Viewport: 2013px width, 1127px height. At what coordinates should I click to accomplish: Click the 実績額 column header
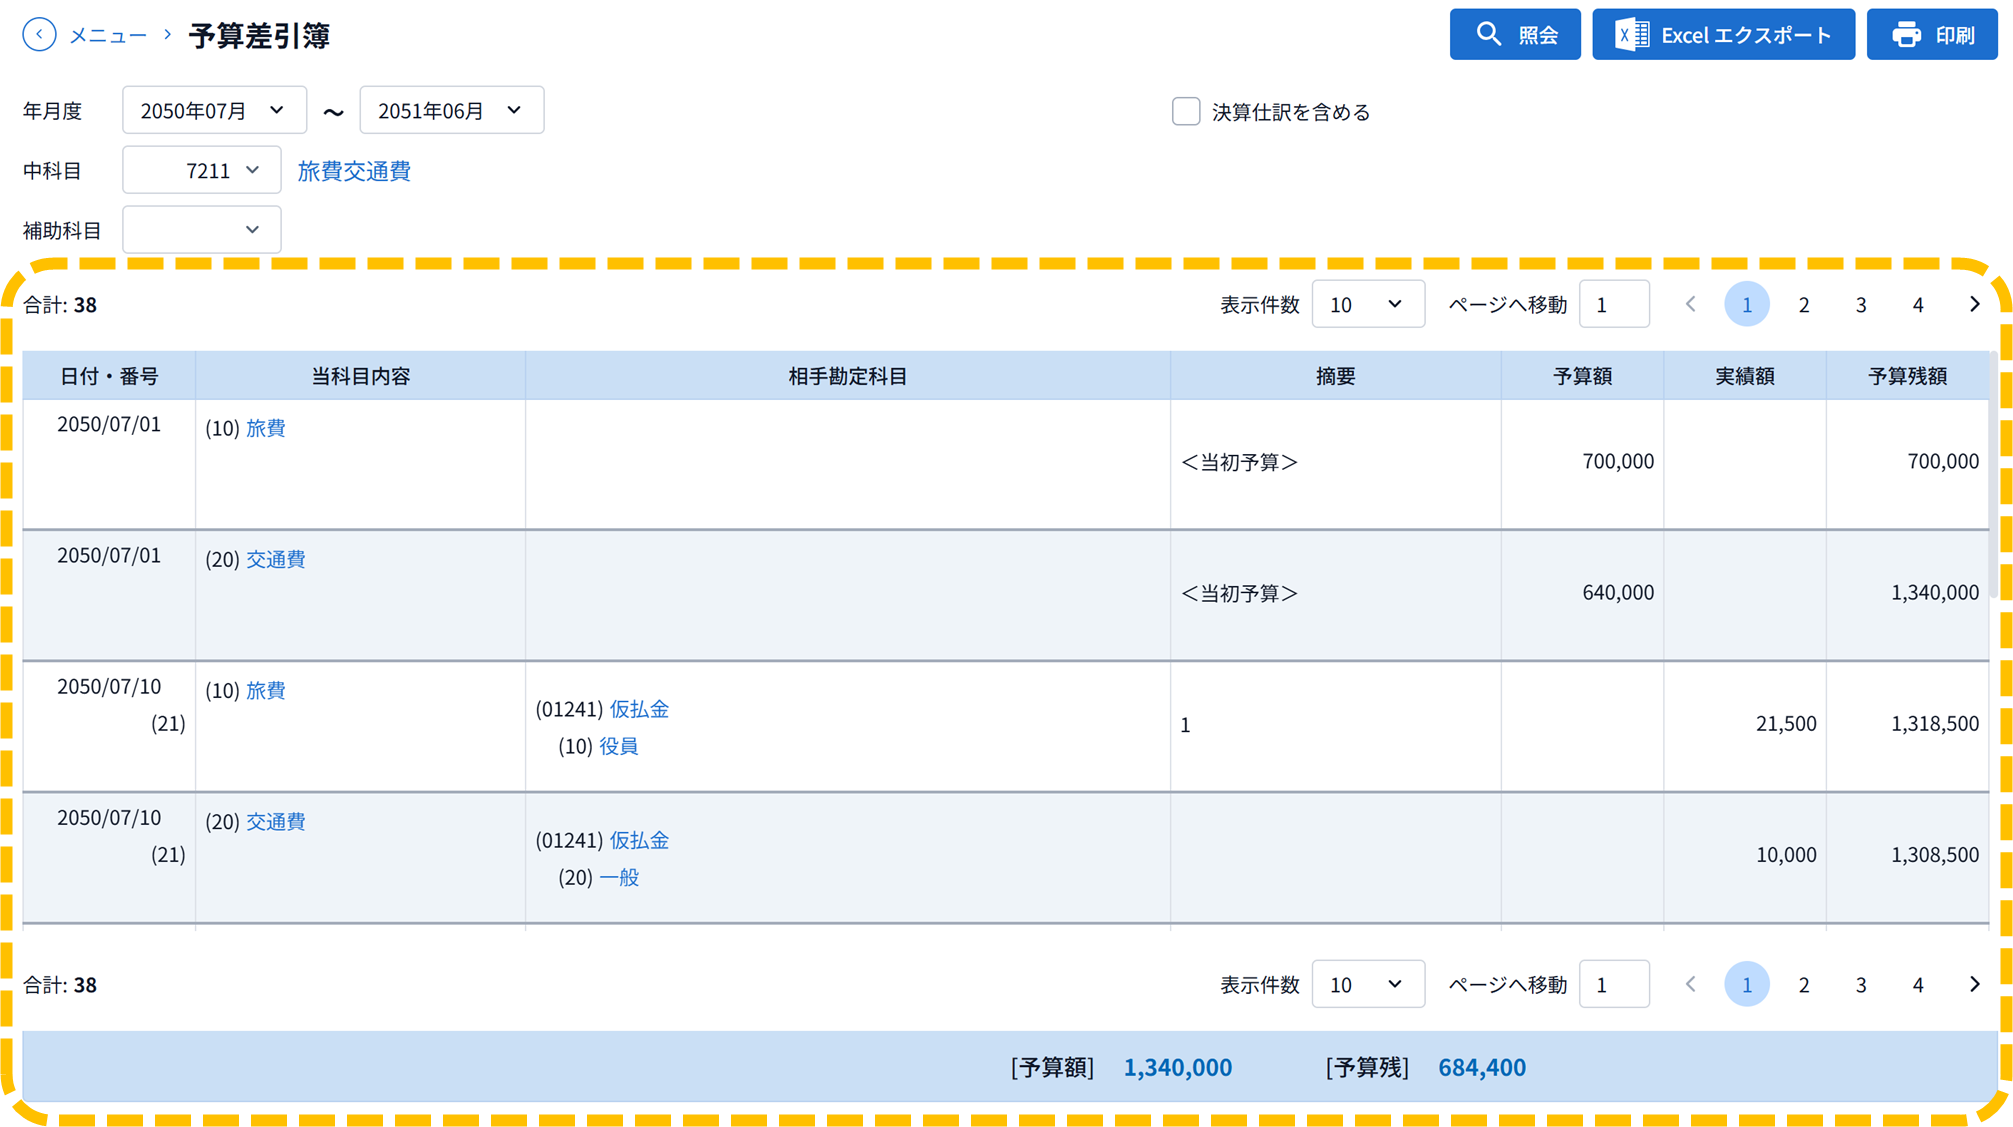[x=1745, y=376]
